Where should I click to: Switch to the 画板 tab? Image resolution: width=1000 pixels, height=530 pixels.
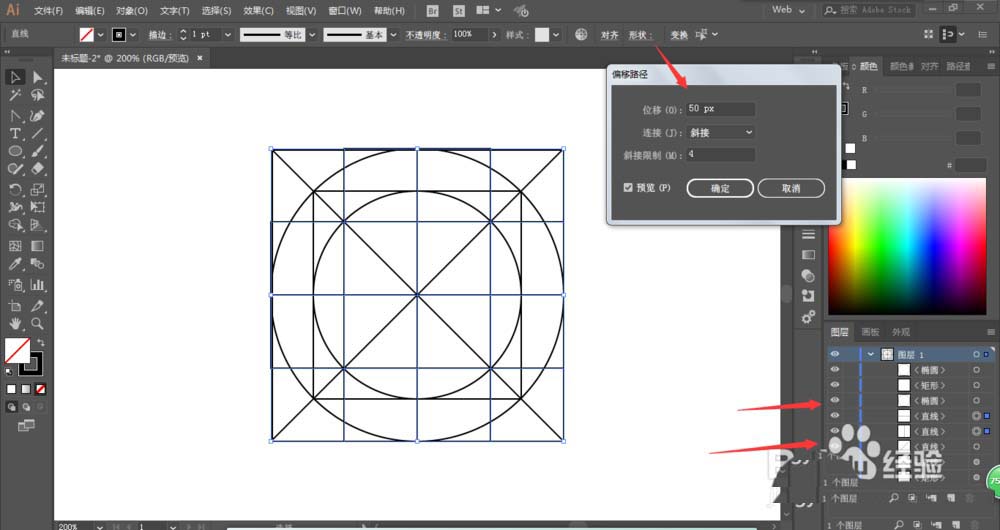click(x=870, y=332)
